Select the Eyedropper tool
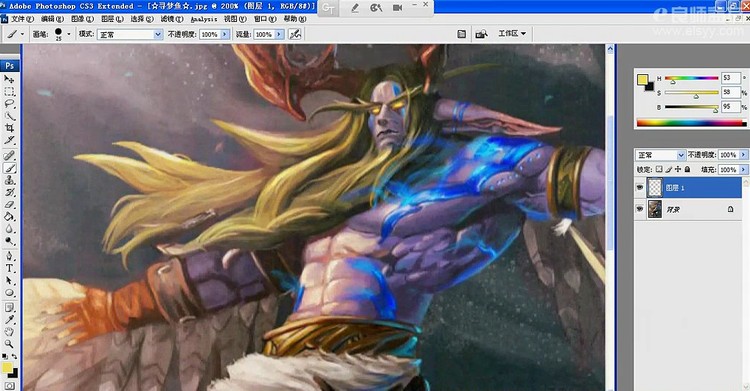The height and width of the screenshot is (391, 750). click(9, 320)
